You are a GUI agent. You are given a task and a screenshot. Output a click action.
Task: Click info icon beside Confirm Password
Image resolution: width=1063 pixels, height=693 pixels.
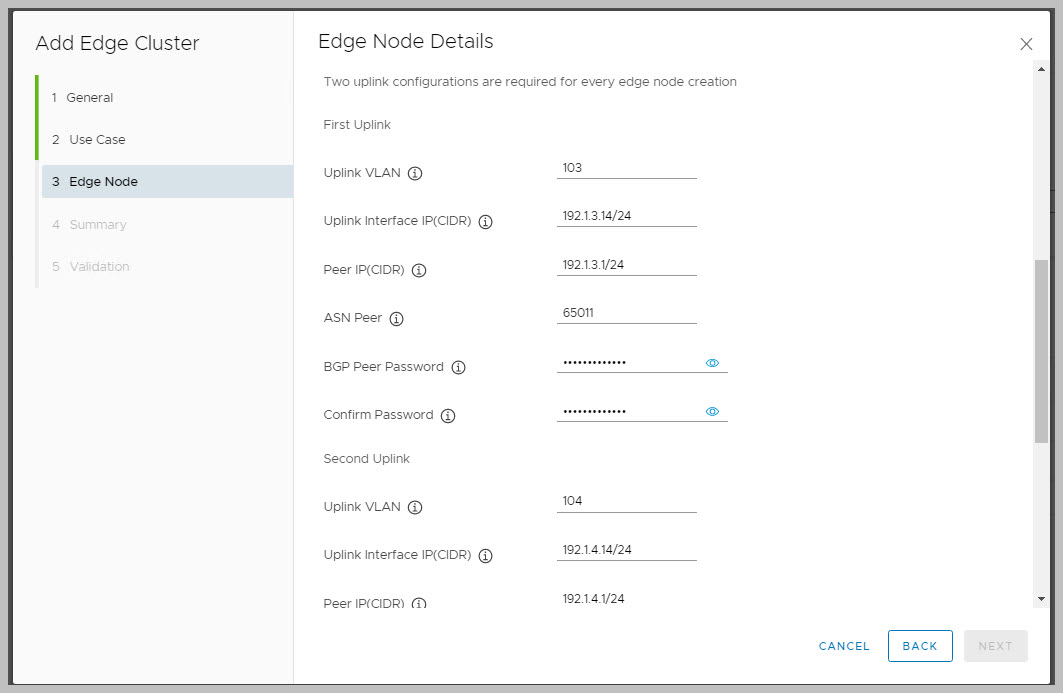pyautogui.click(x=448, y=416)
